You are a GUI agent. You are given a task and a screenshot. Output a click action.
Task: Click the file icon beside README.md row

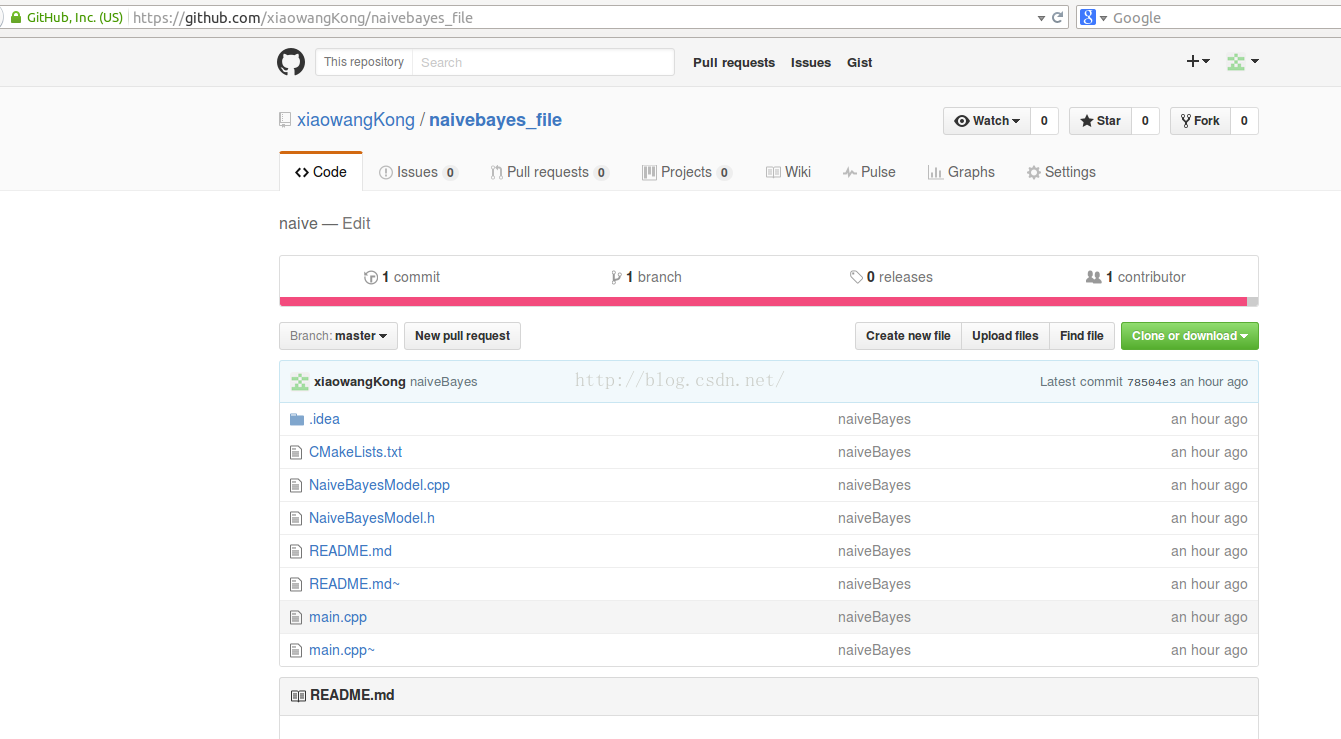point(295,551)
